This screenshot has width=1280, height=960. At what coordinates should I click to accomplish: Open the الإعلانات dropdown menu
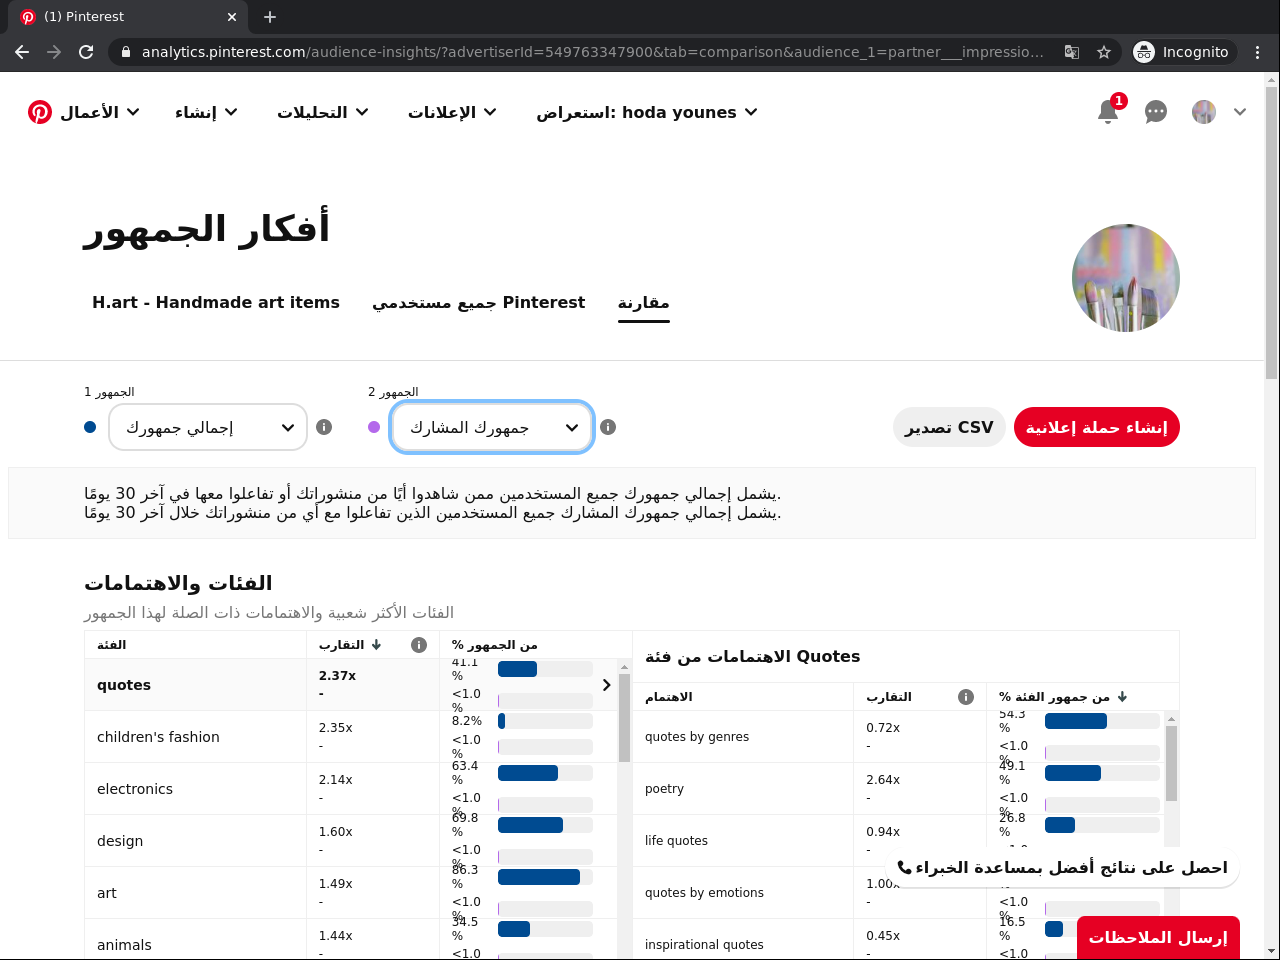tap(452, 112)
